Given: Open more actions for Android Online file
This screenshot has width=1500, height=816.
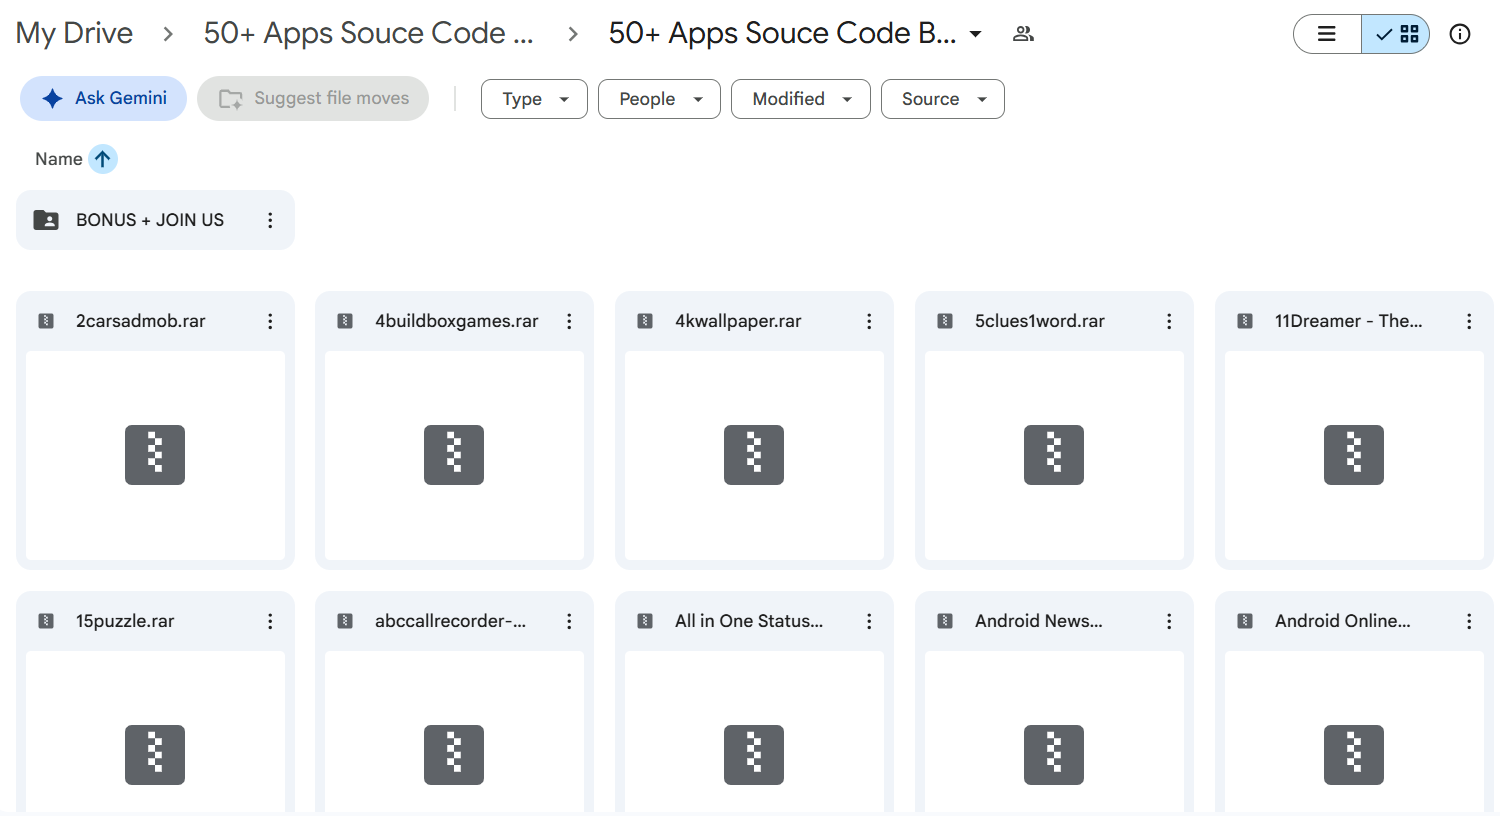Looking at the screenshot, I should pyautogui.click(x=1469, y=621).
